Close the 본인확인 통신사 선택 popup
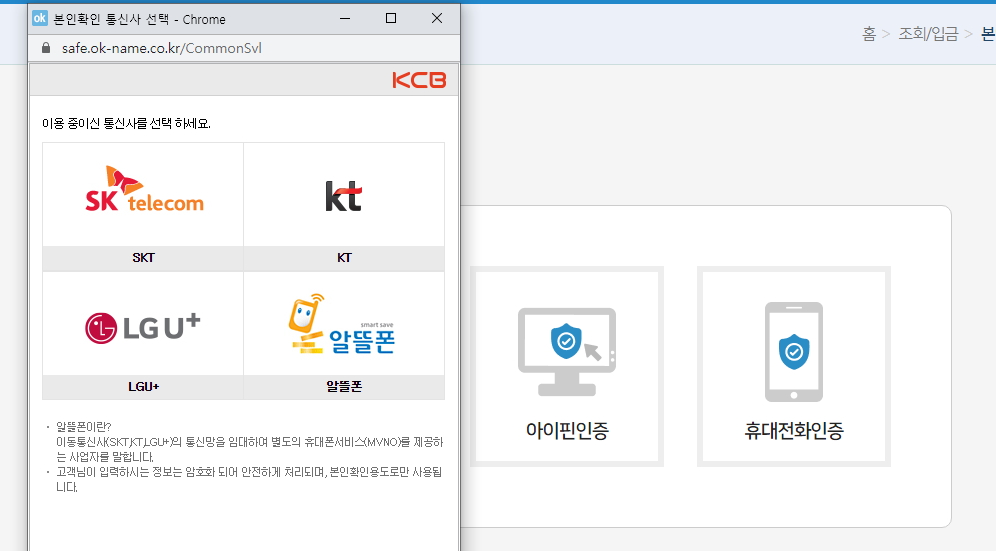Image resolution: width=996 pixels, height=551 pixels. click(437, 18)
